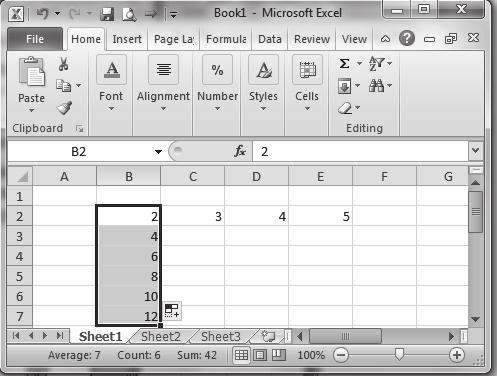The height and width of the screenshot is (376, 497).
Task: Open the Name Box dropdown
Action: (x=158, y=152)
